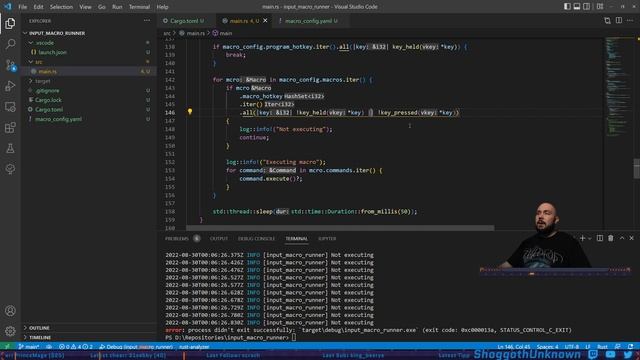Screen dimensions: 640x360
Task: Open the Help menu
Action: tap(162, 7)
